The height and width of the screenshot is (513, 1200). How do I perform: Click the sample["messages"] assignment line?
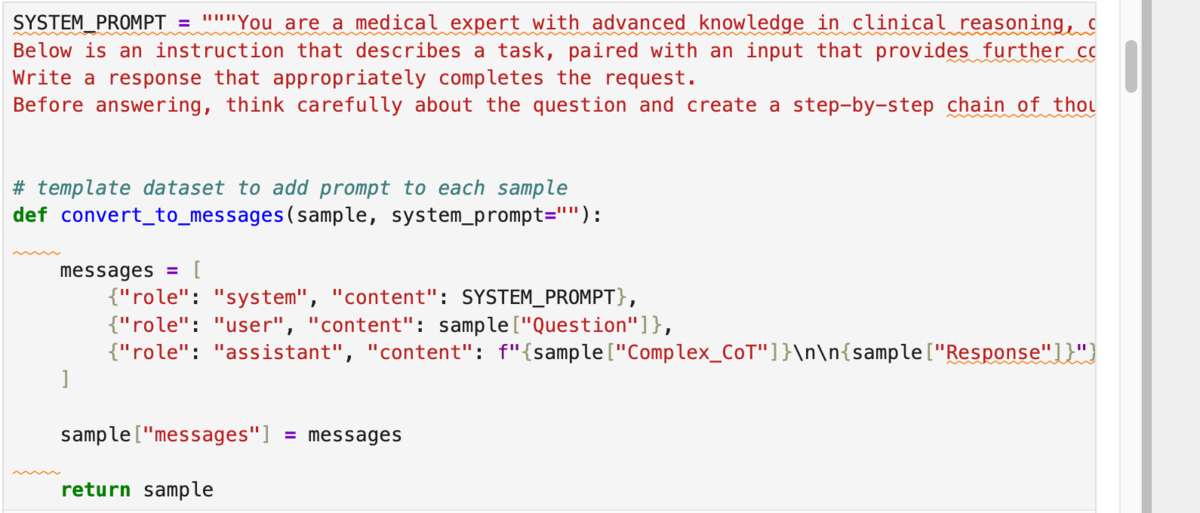(x=231, y=435)
